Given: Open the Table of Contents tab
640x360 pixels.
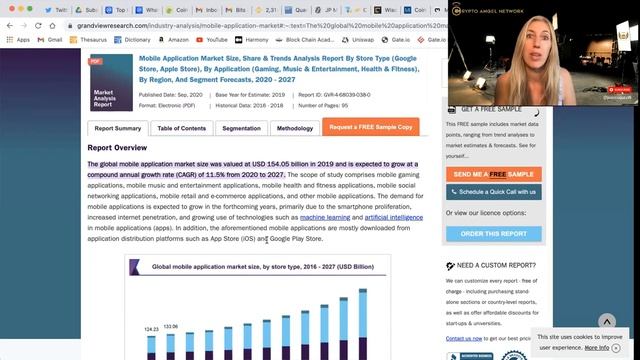Looking at the screenshot, I should click(x=182, y=128).
